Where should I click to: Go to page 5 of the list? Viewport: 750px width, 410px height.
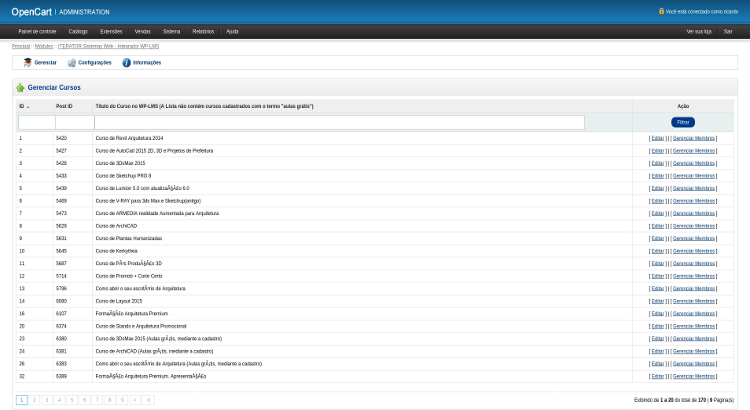[x=72, y=400]
